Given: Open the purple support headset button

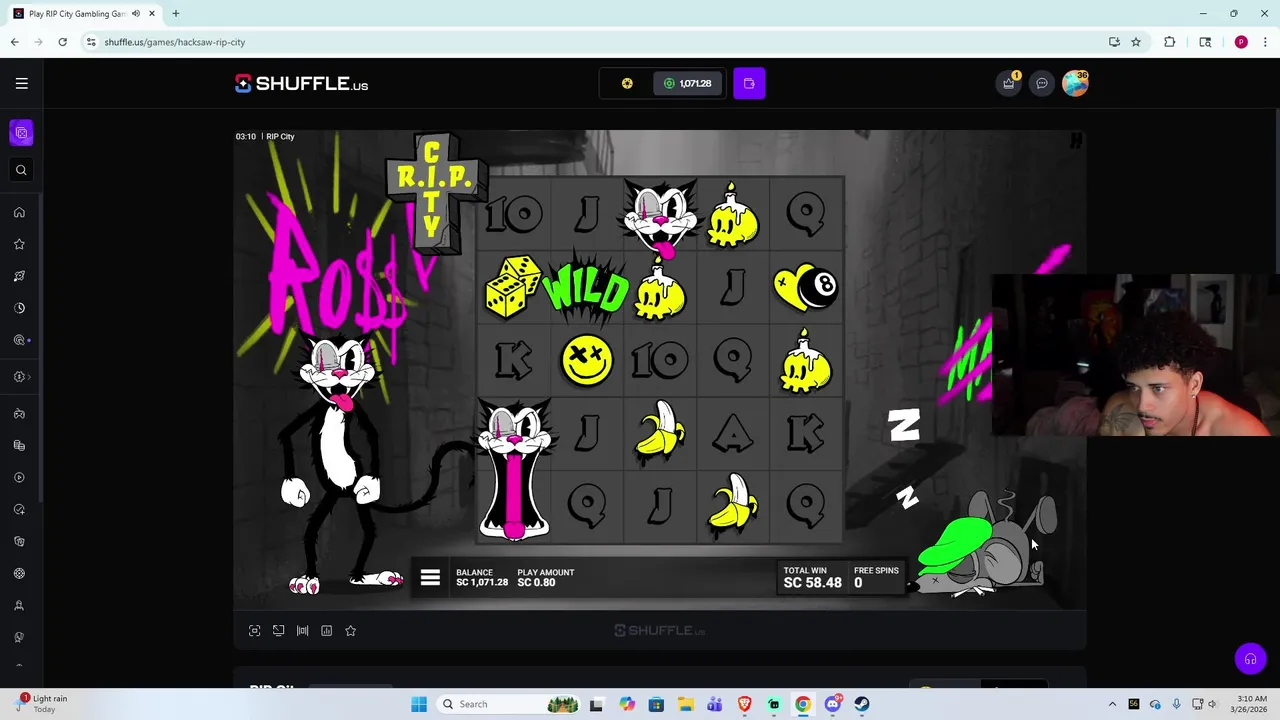Looking at the screenshot, I should 1250,659.
